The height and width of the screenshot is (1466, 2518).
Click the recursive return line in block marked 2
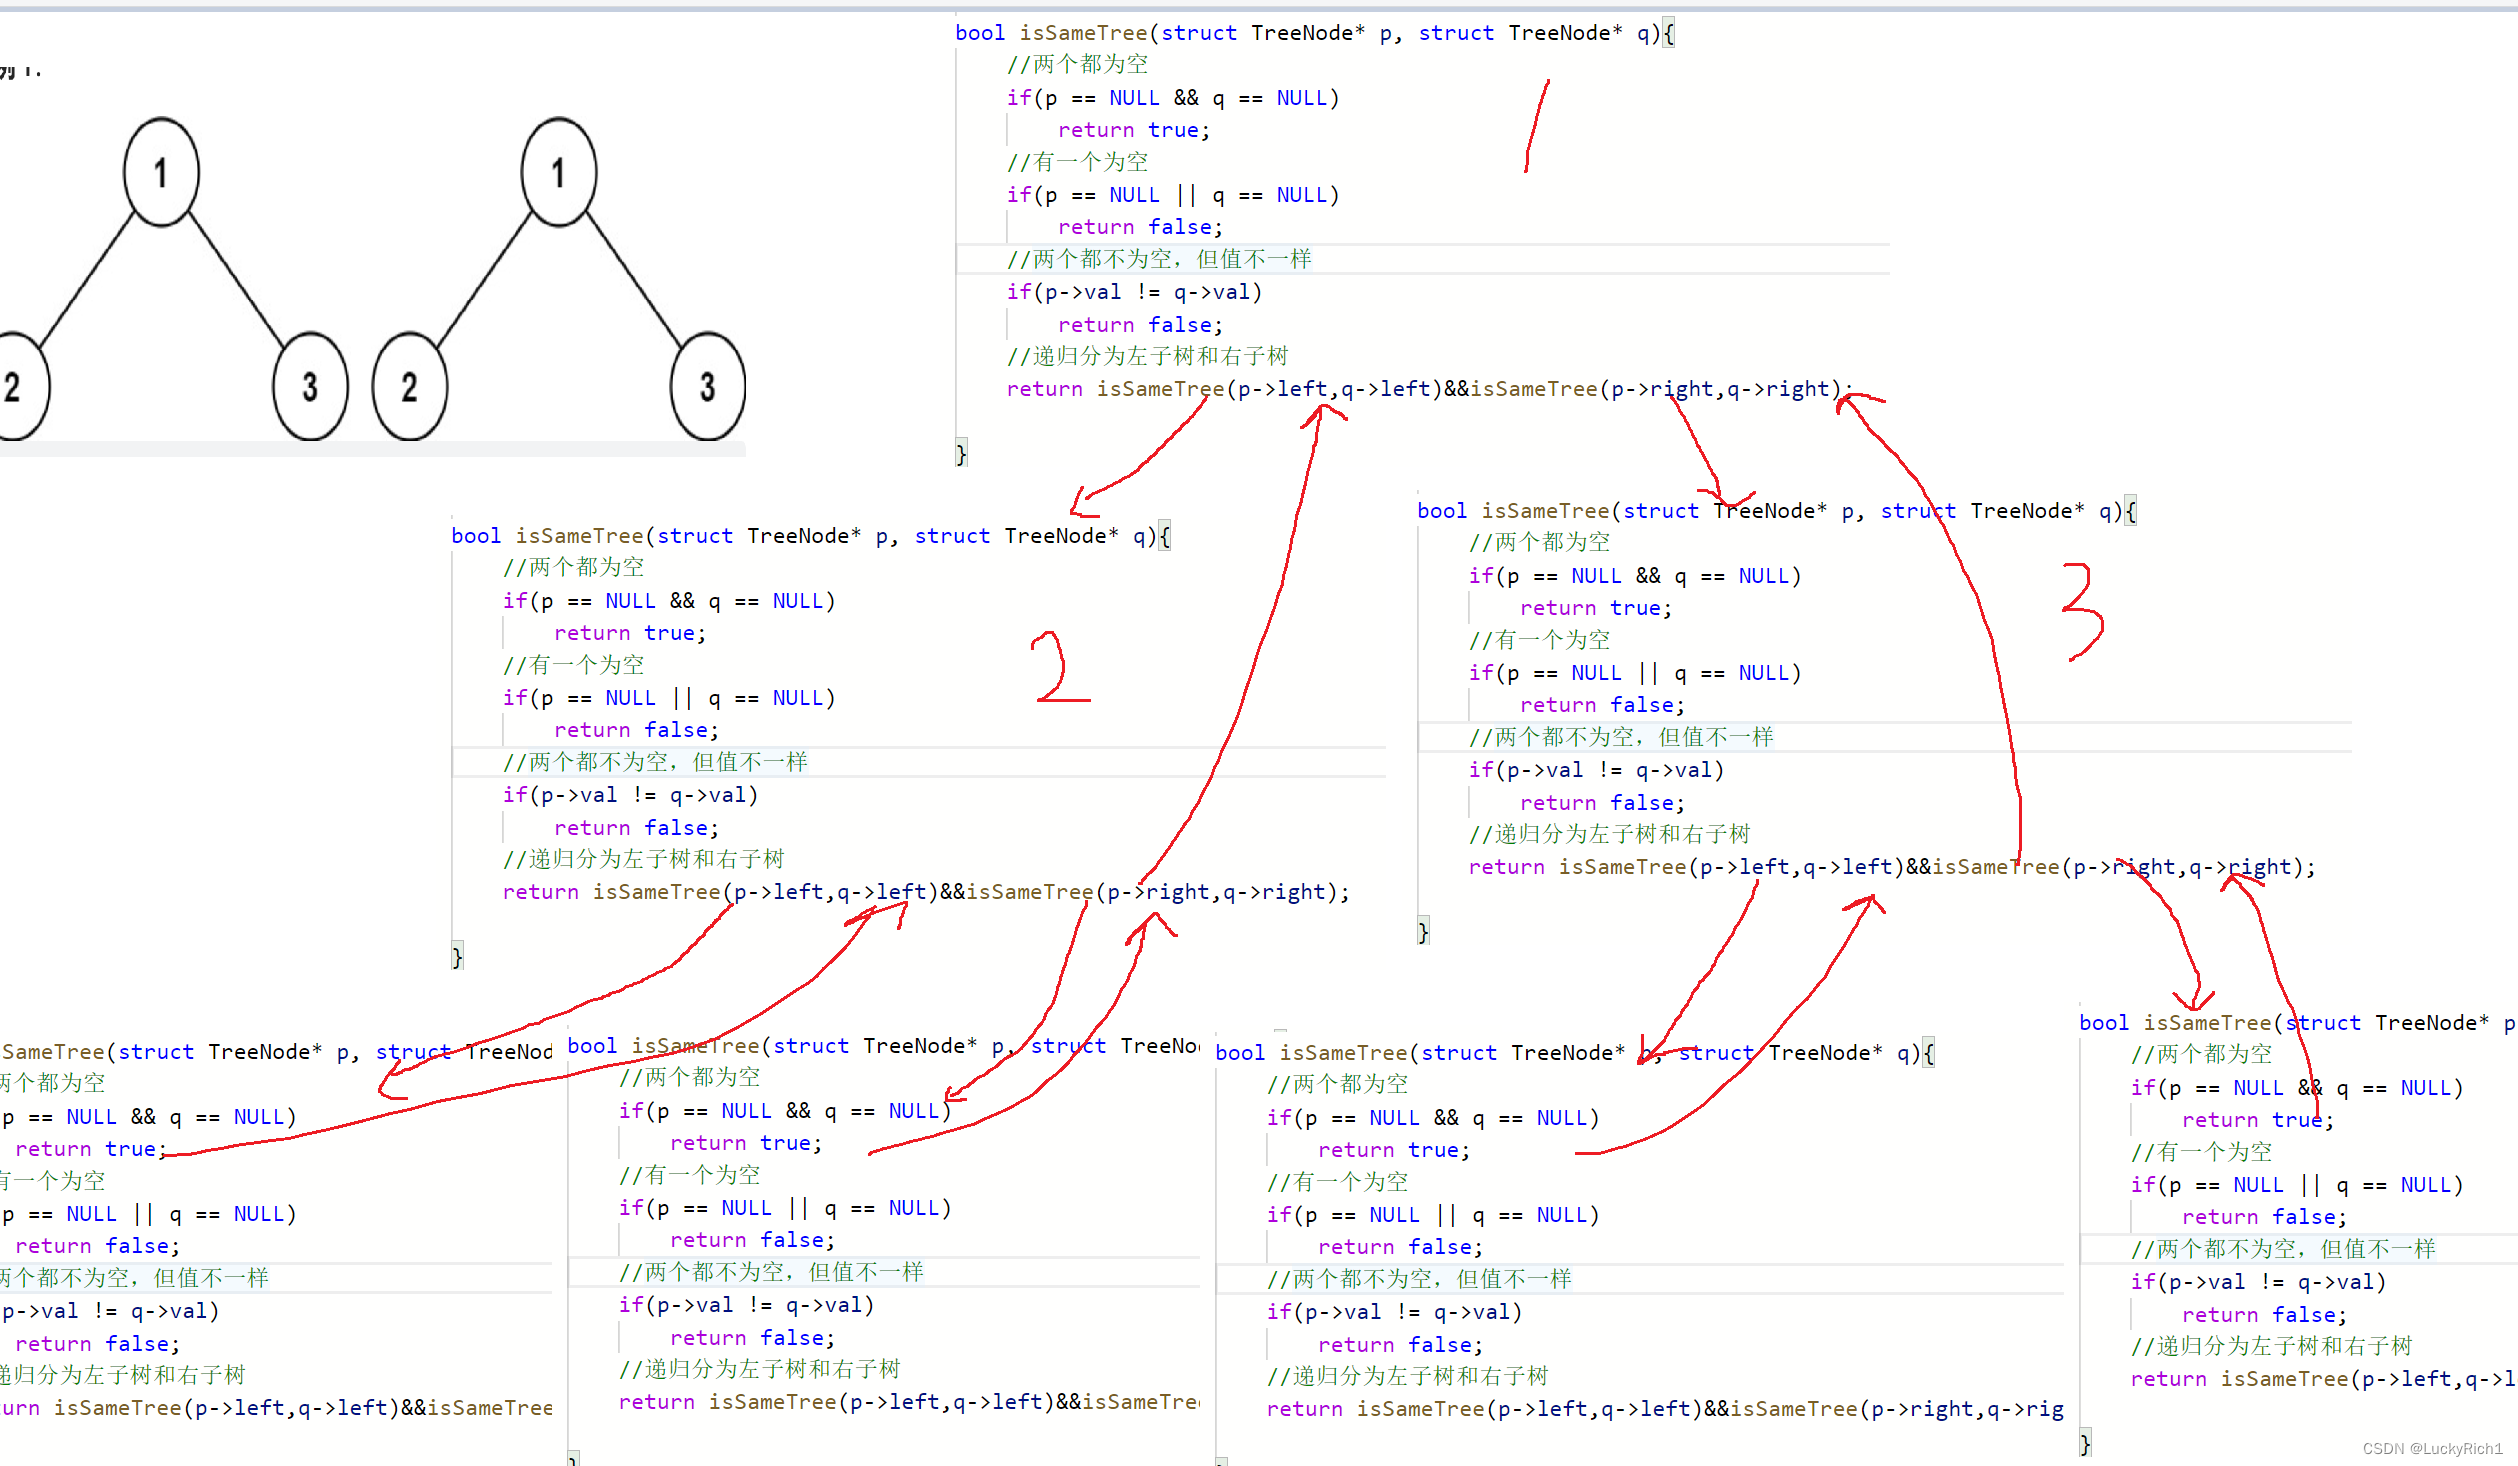click(x=926, y=892)
